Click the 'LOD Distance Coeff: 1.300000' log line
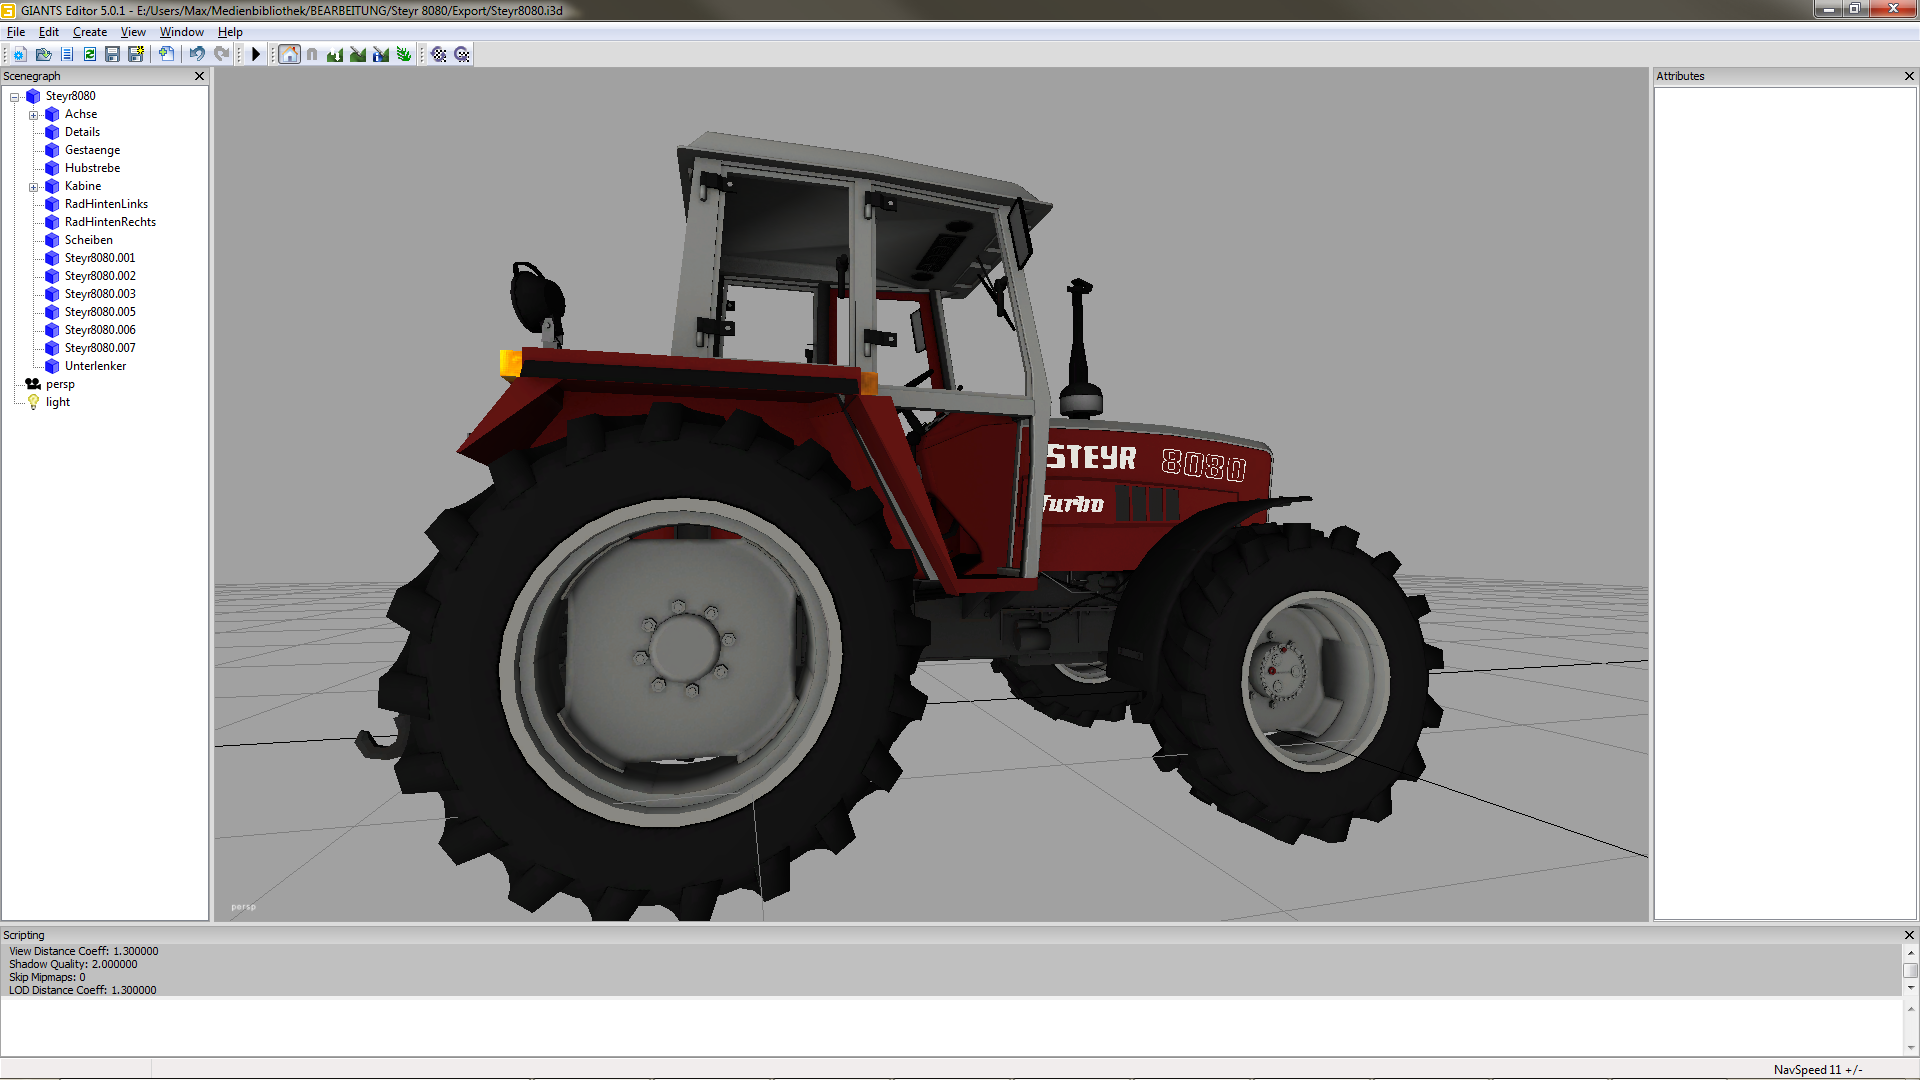1920x1080 pixels. click(83, 990)
